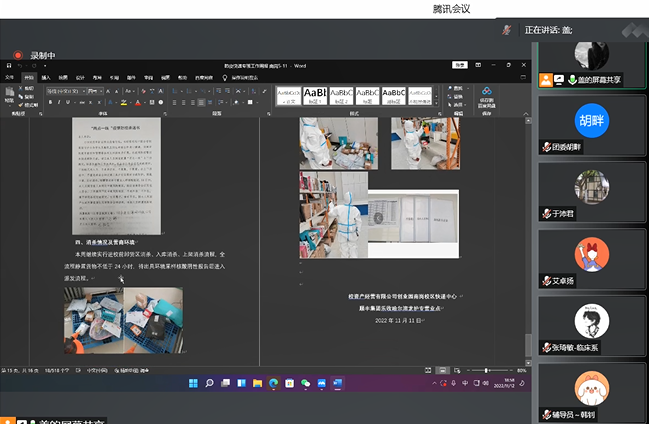649x424 pixels.
Task: Toggle the red recording indicator
Action: pos(17,55)
